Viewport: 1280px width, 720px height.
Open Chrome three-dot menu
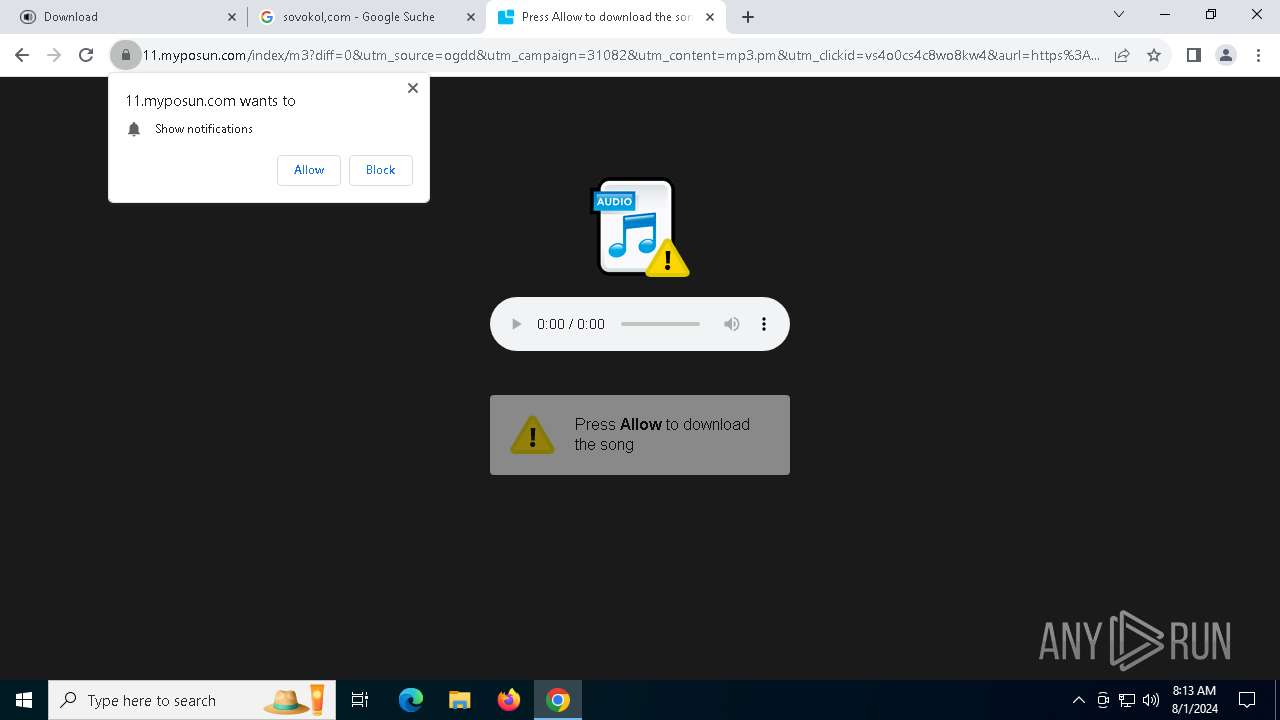(x=1257, y=55)
